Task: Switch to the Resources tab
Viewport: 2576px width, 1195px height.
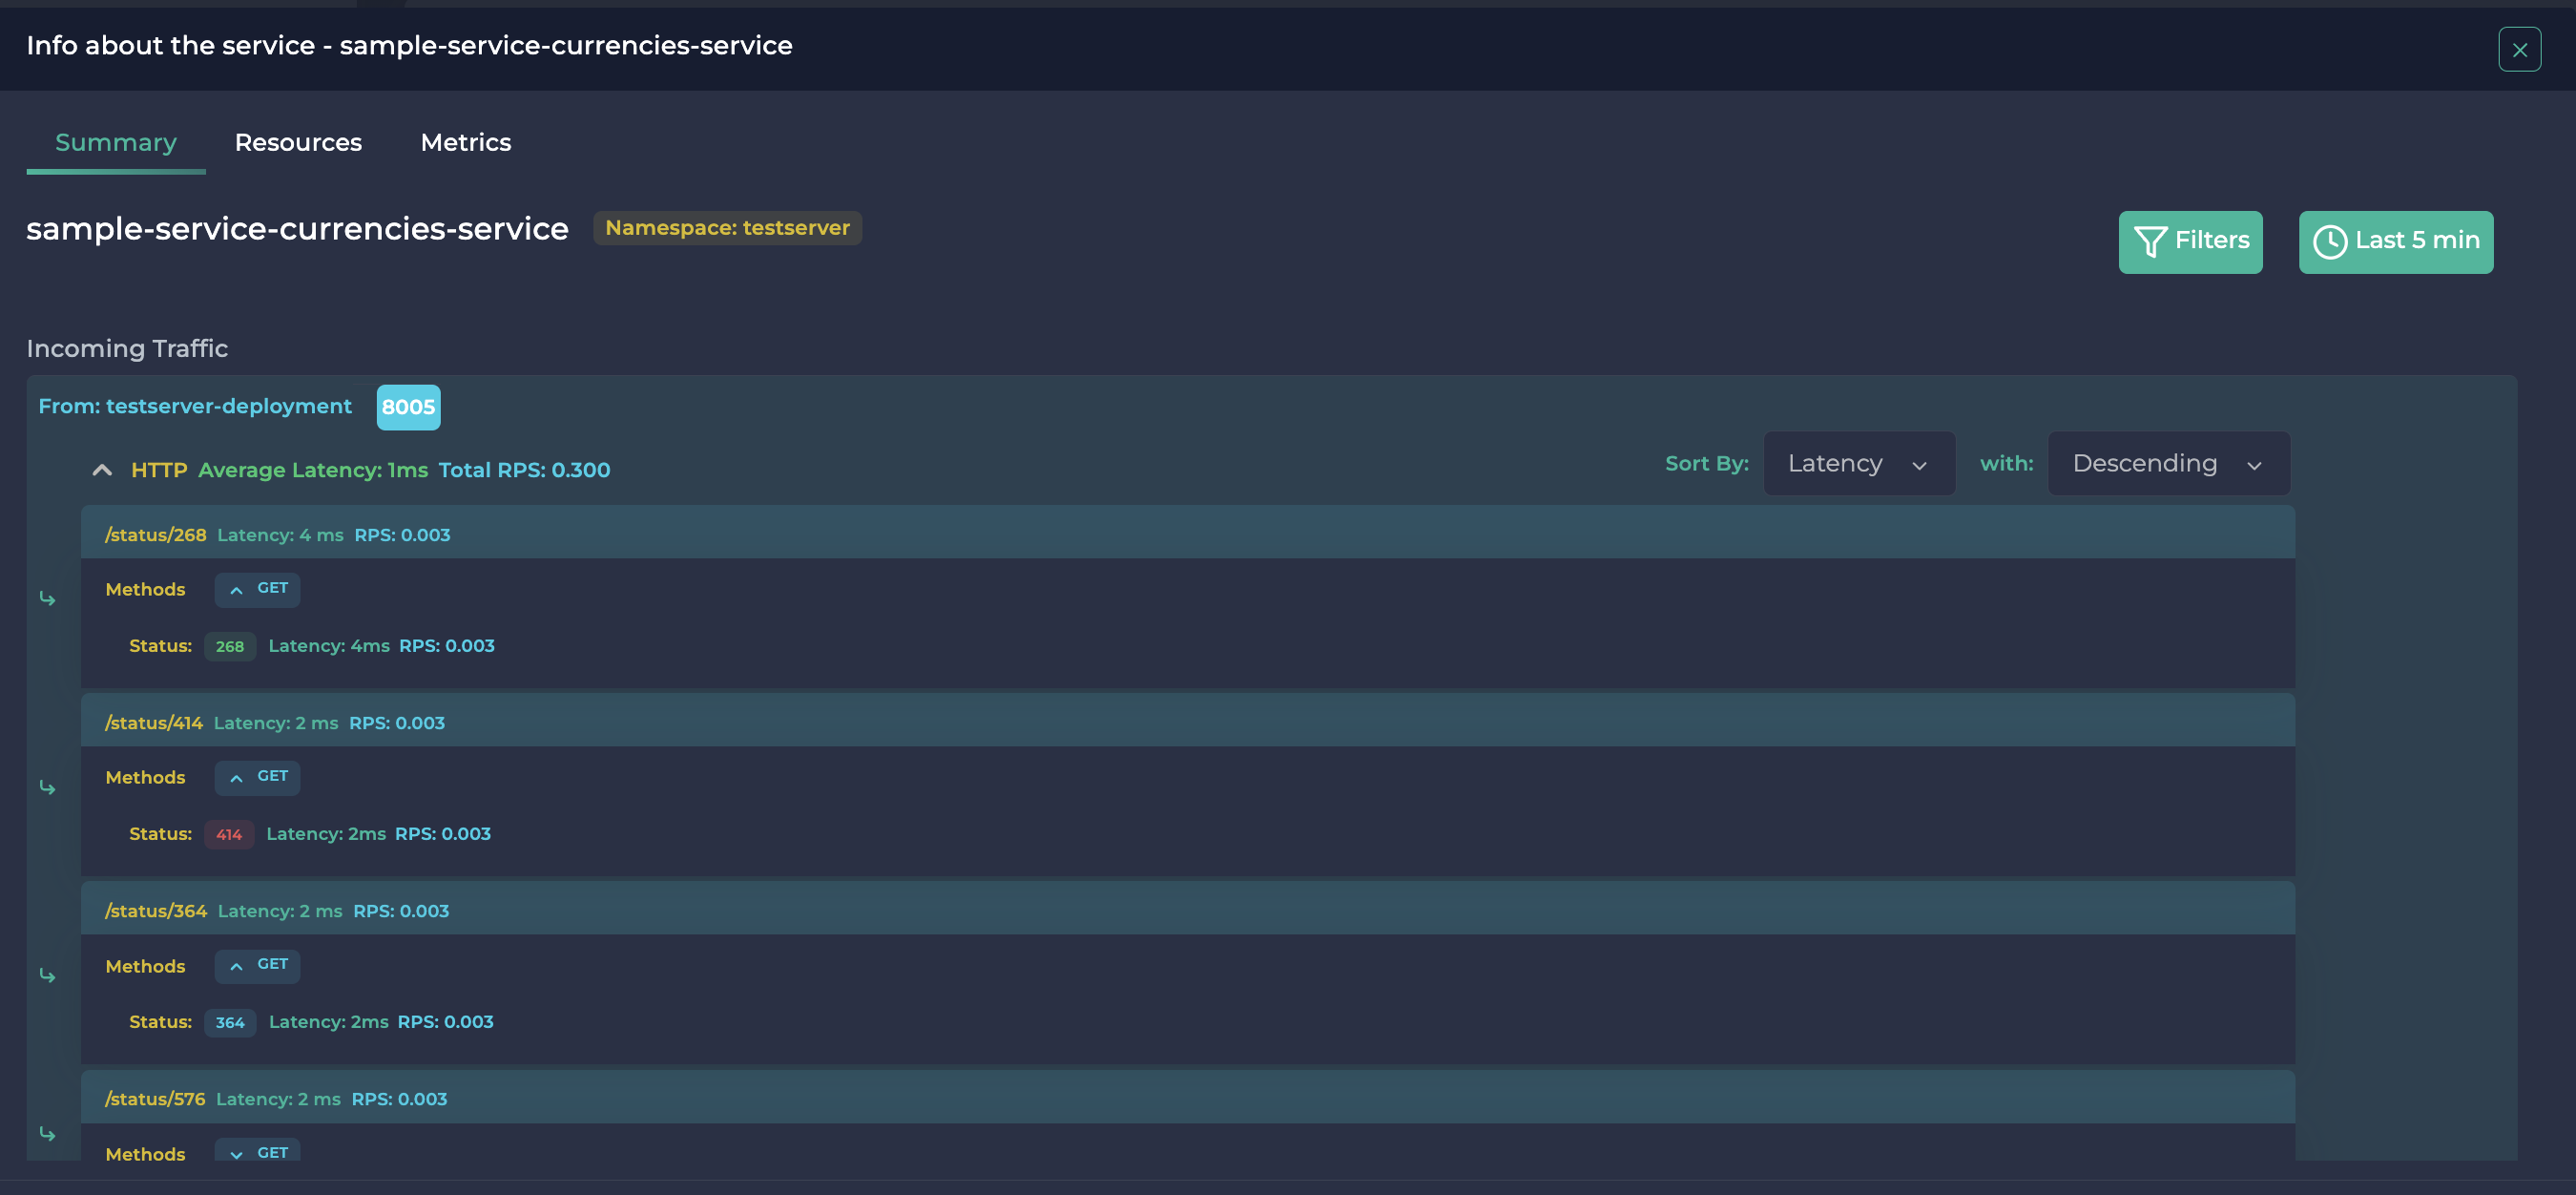Action: coord(298,142)
